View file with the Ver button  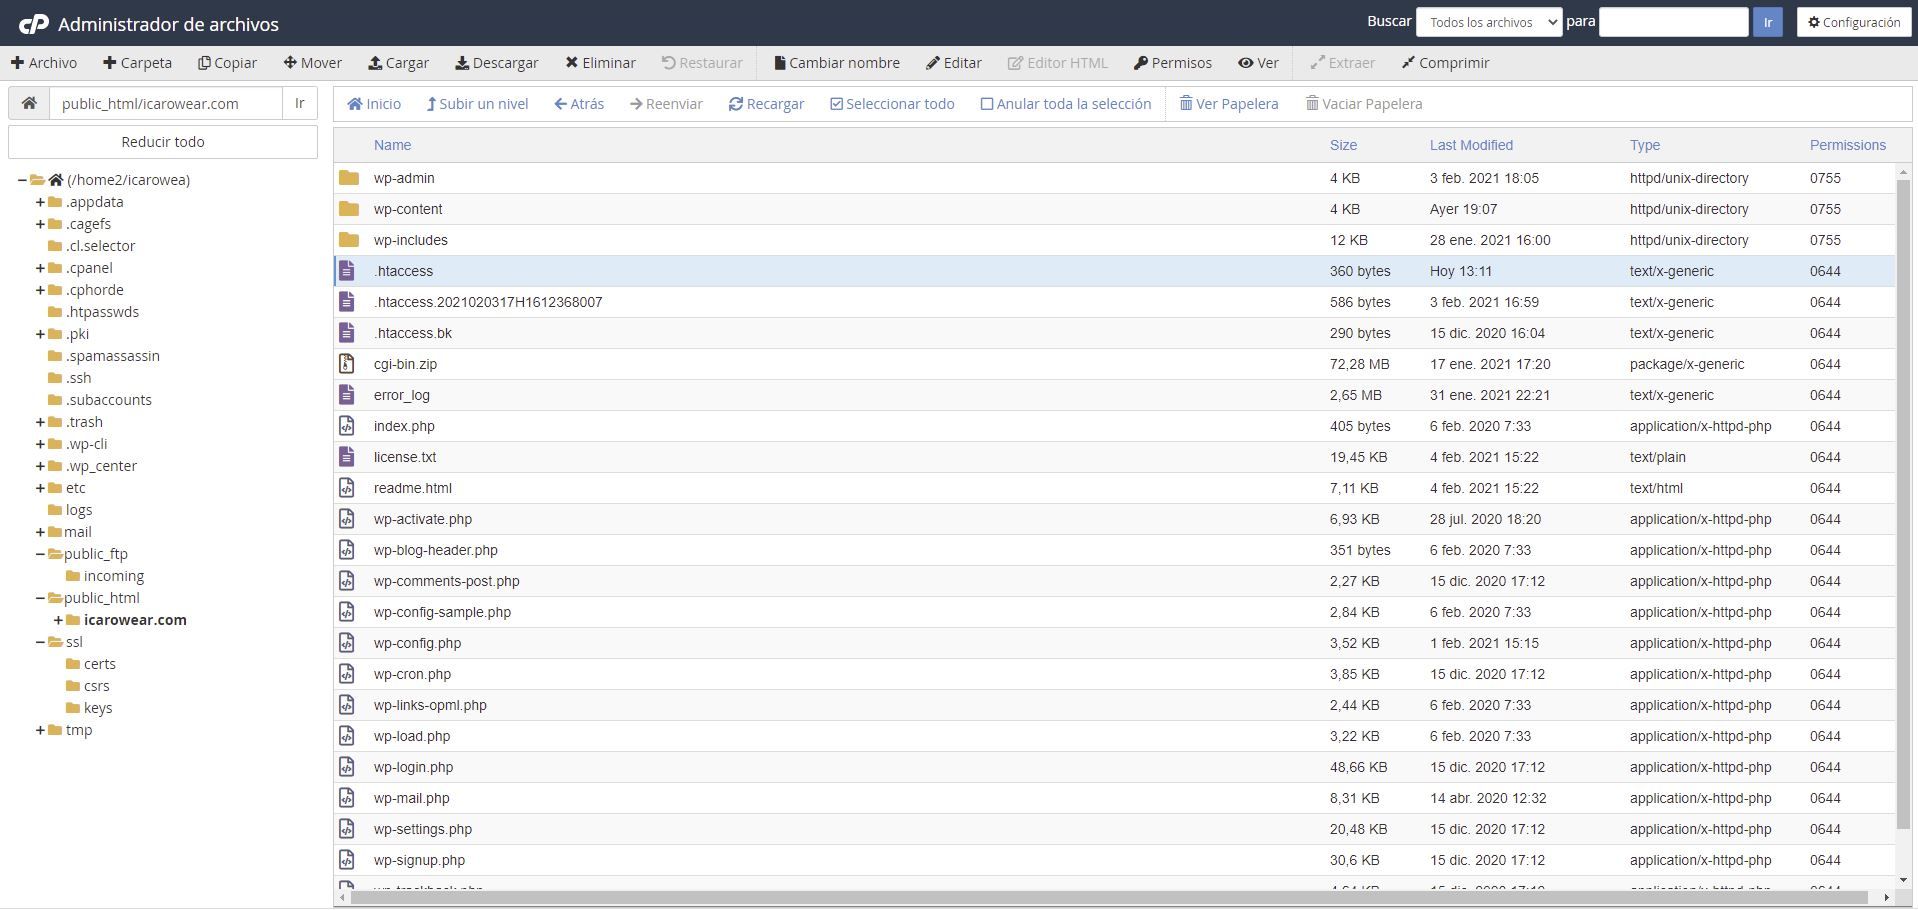coord(1258,62)
